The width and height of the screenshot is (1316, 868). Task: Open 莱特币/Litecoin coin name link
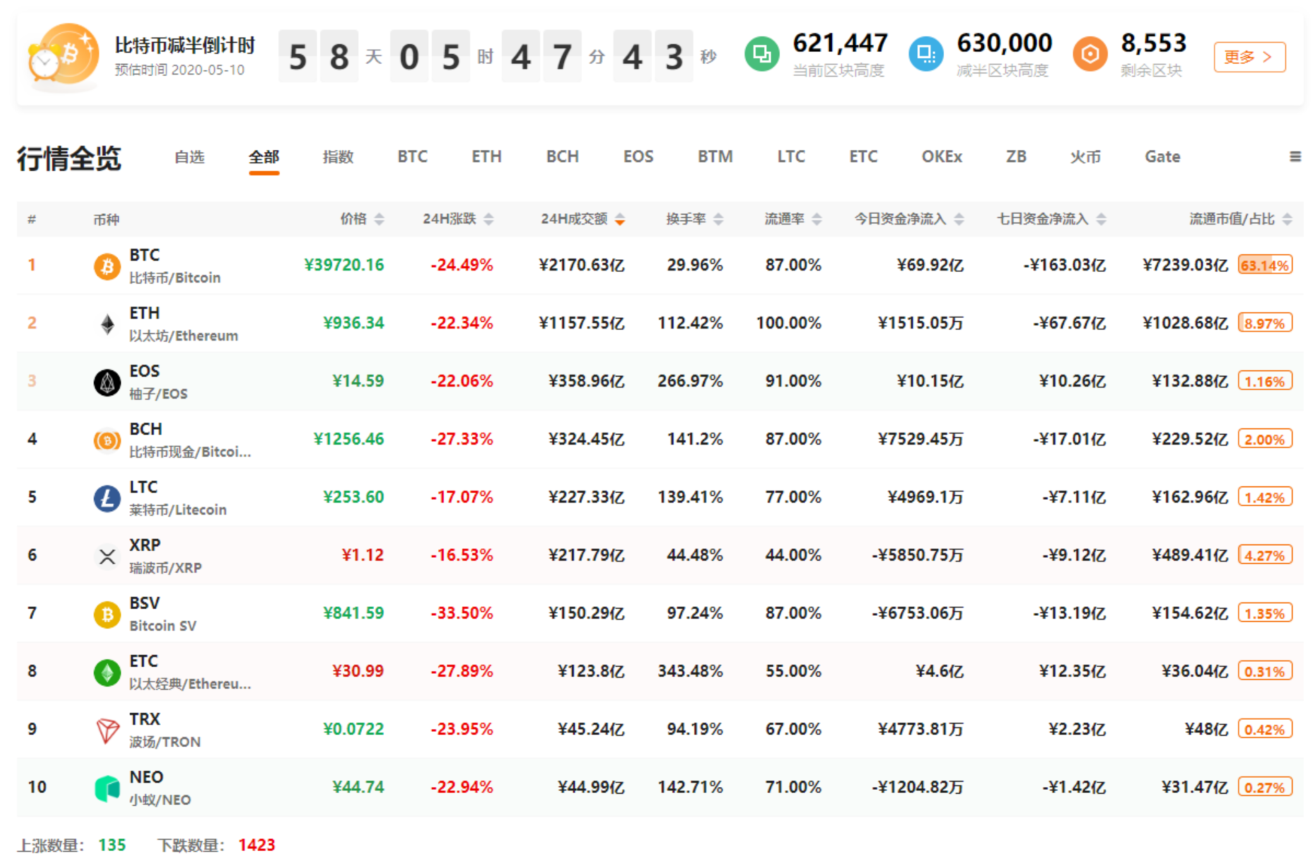coord(178,510)
